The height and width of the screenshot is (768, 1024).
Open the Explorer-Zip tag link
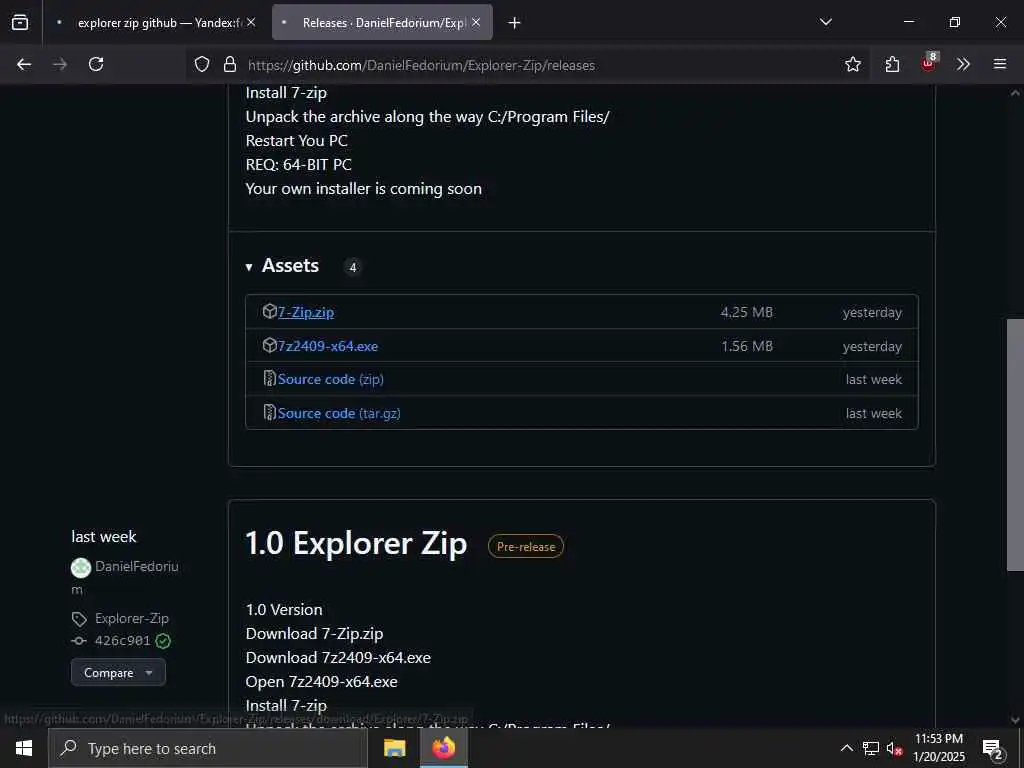(131, 618)
